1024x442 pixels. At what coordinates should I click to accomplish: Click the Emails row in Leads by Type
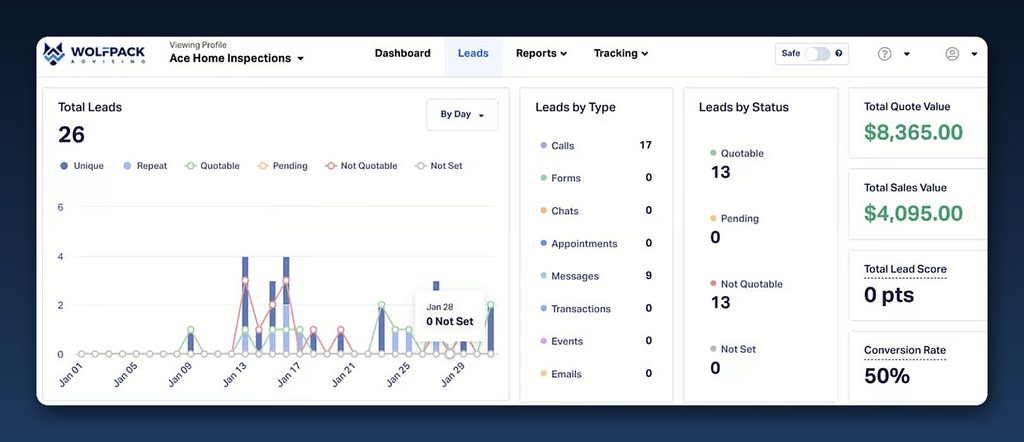point(596,374)
